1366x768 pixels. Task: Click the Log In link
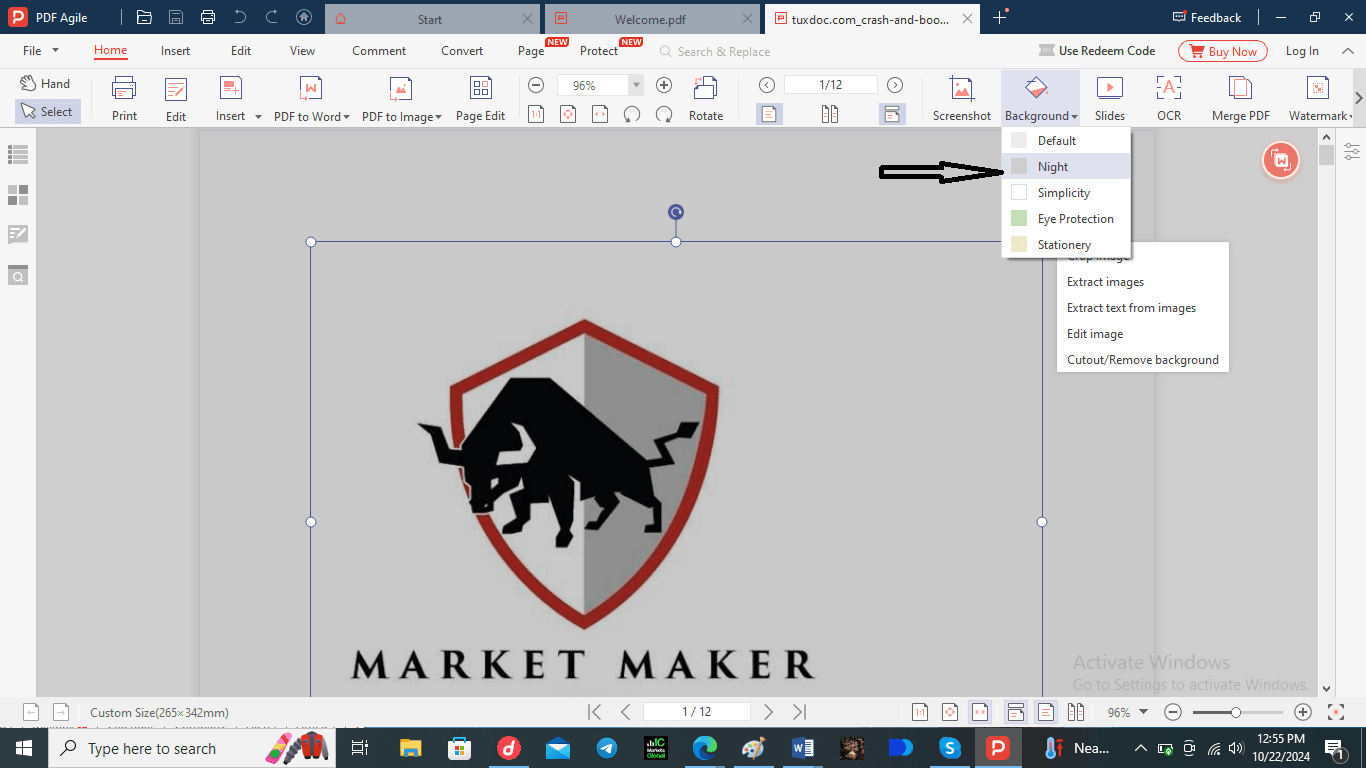[x=1302, y=51]
